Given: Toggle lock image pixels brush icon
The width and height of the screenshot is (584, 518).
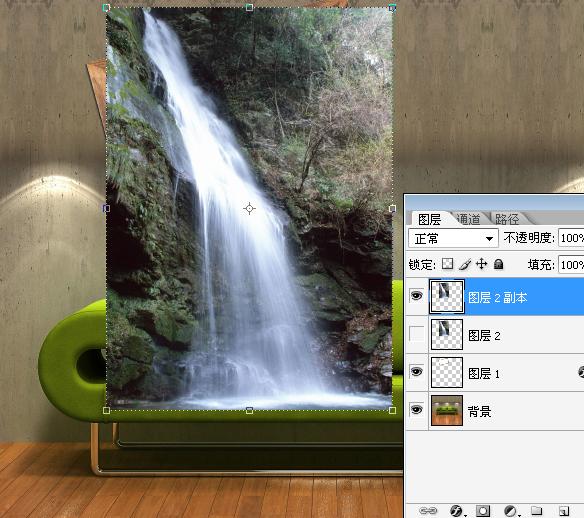Looking at the screenshot, I should (x=465, y=264).
